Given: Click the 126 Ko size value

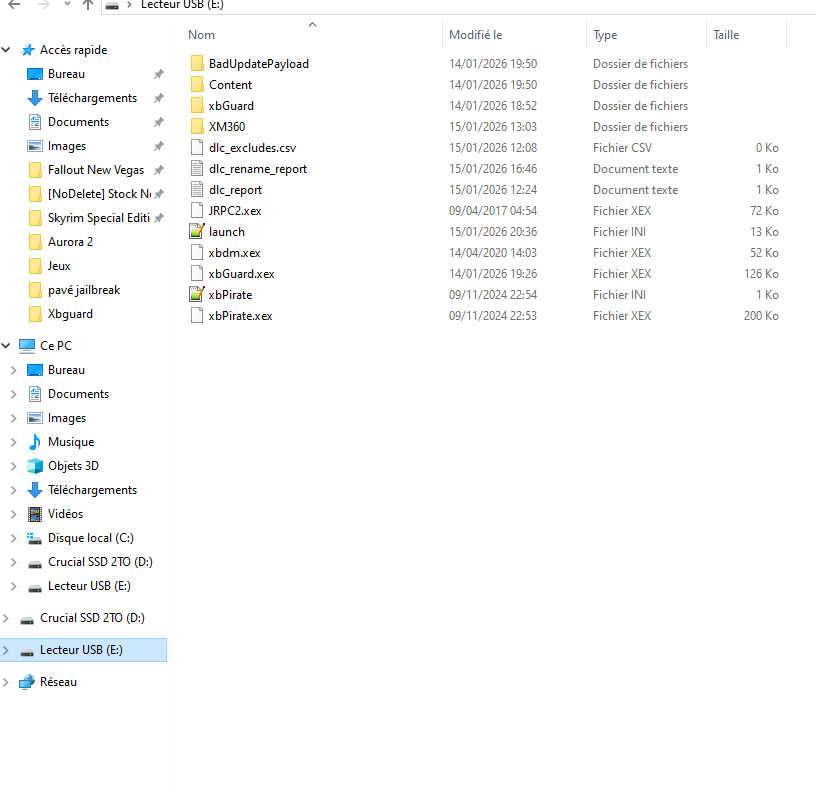Looking at the screenshot, I should pos(761,274).
